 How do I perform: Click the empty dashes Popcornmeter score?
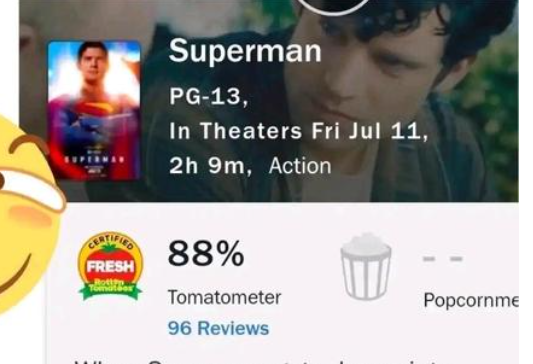442,259
